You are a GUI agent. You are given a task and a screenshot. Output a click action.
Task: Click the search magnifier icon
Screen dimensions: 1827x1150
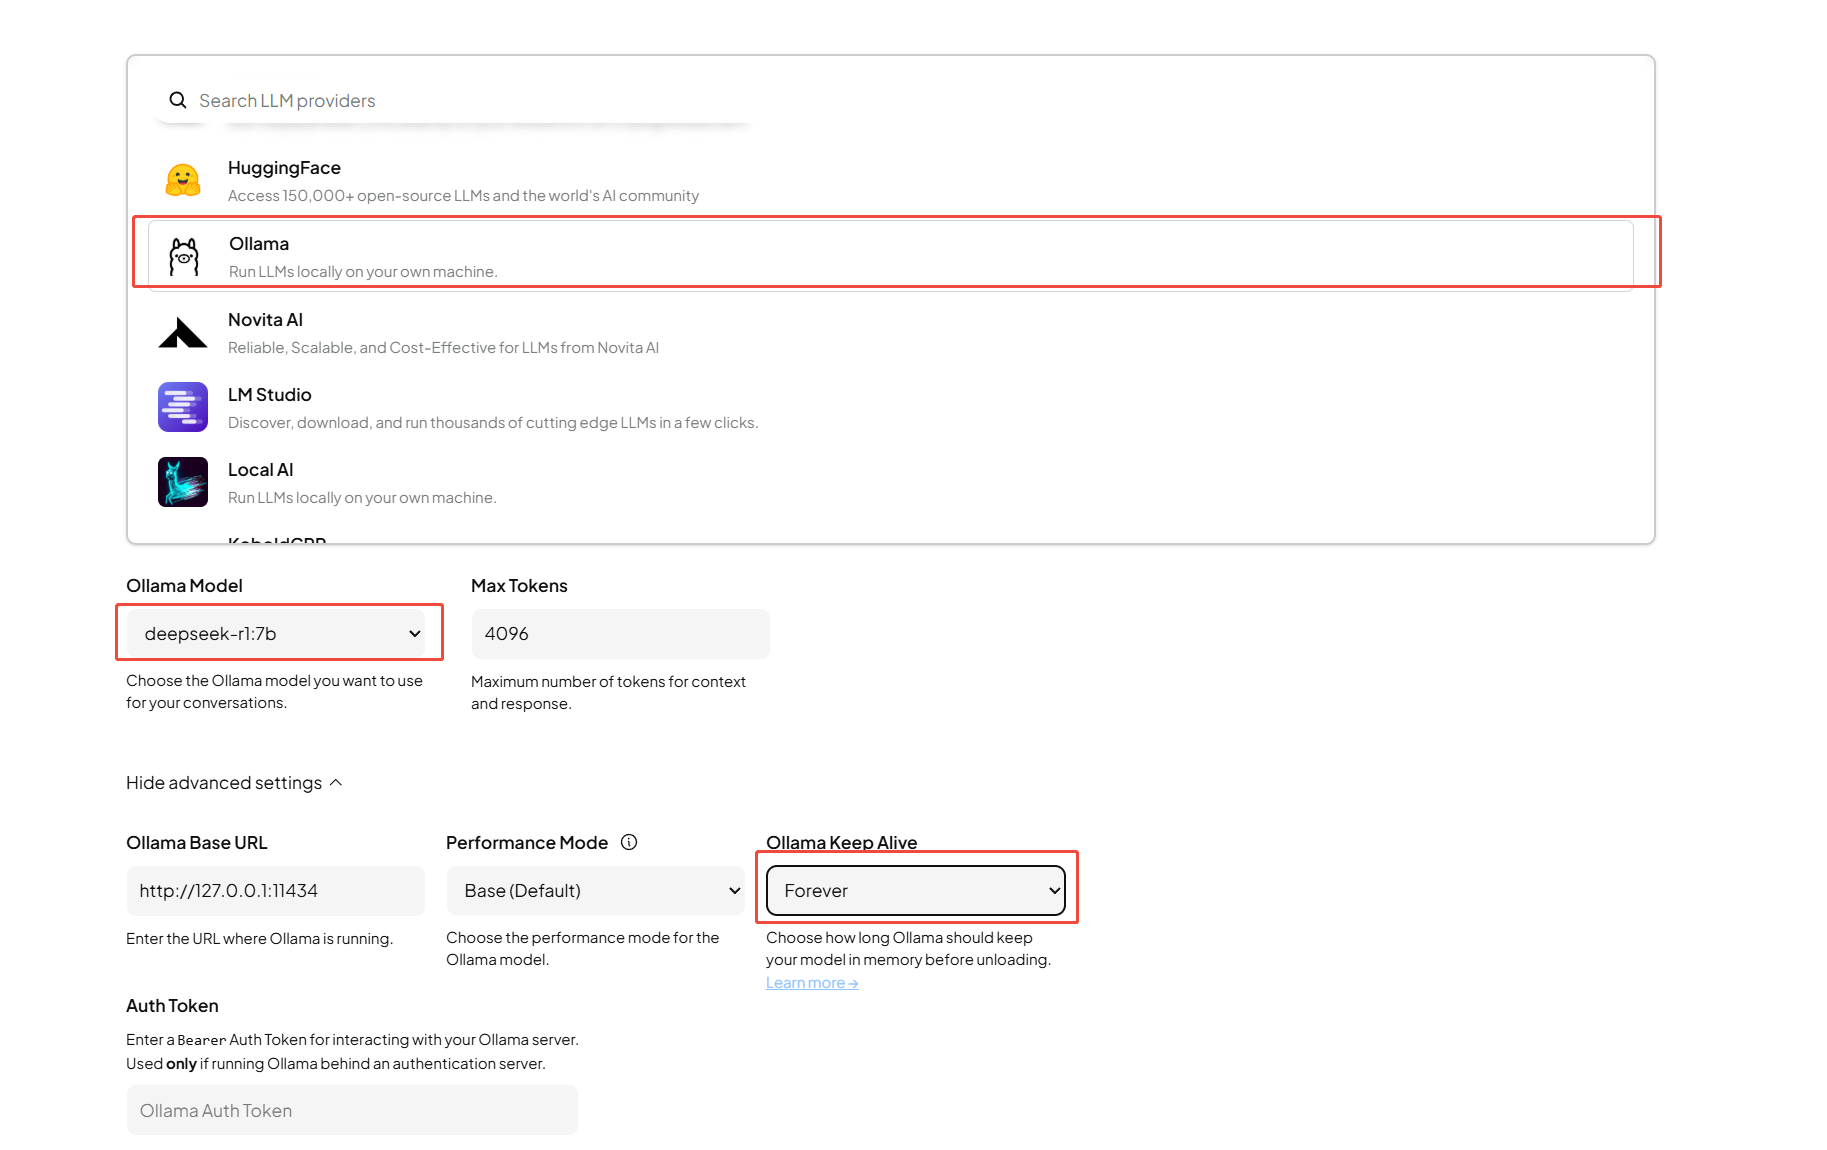pos(178,100)
